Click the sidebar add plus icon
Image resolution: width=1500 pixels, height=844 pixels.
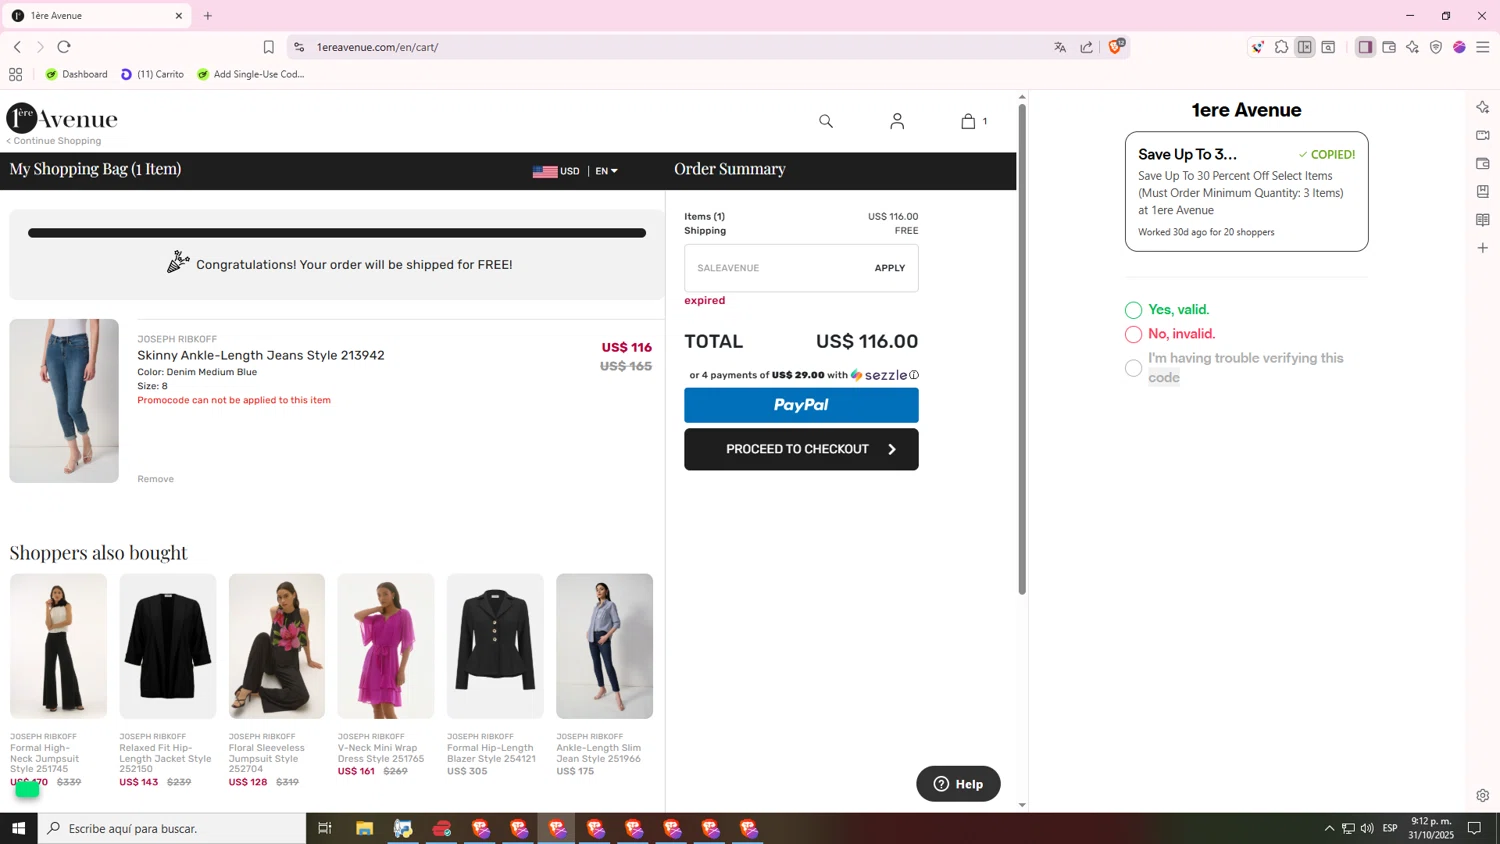(1483, 248)
